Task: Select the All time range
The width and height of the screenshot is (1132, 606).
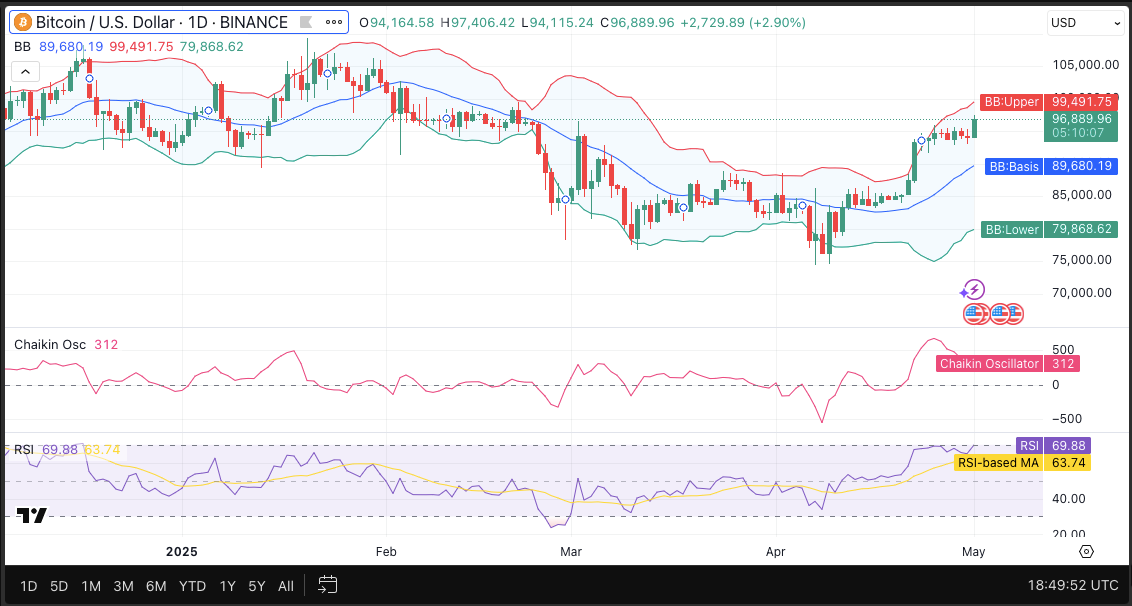Action: point(286,586)
